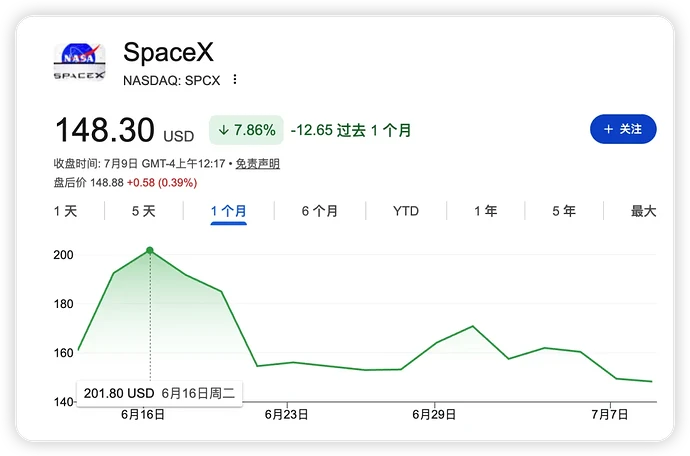Open the 免责声明 disclaimer link
The width and height of the screenshot is (690, 456).
click(x=257, y=164)
